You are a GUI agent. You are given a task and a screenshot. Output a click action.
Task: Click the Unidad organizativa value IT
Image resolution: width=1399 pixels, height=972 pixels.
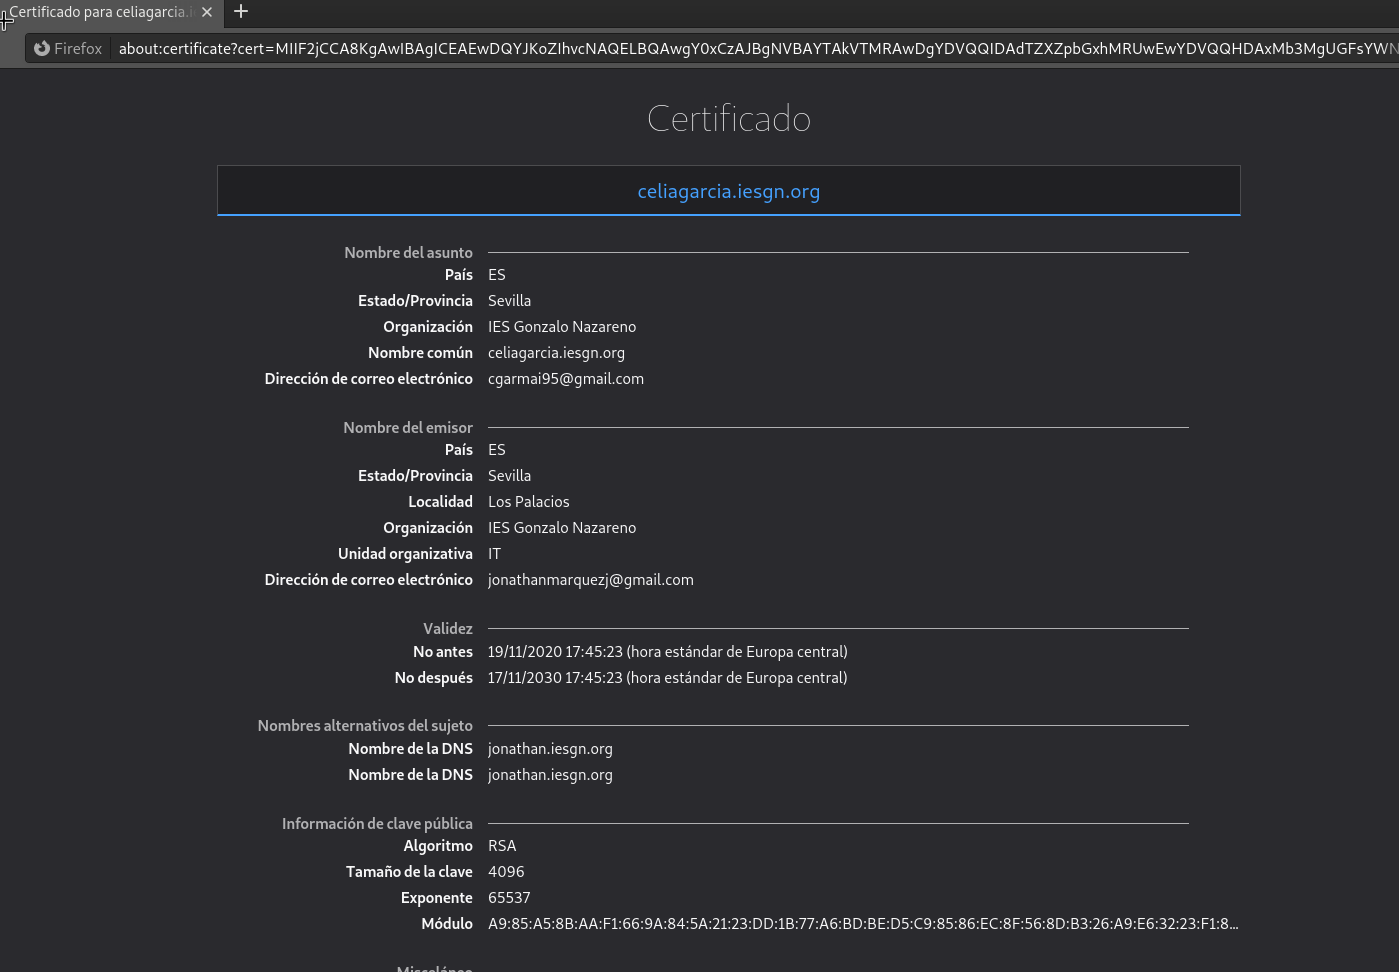coord(494,554)
